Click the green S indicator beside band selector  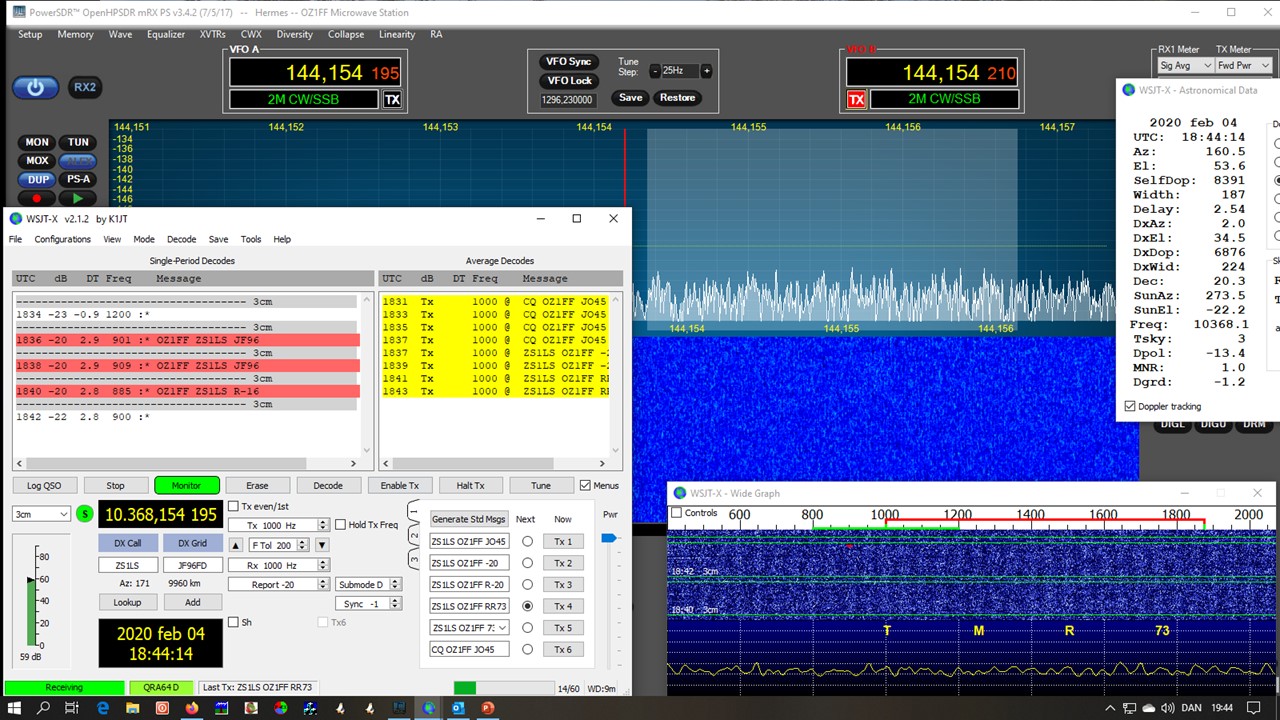85,514
